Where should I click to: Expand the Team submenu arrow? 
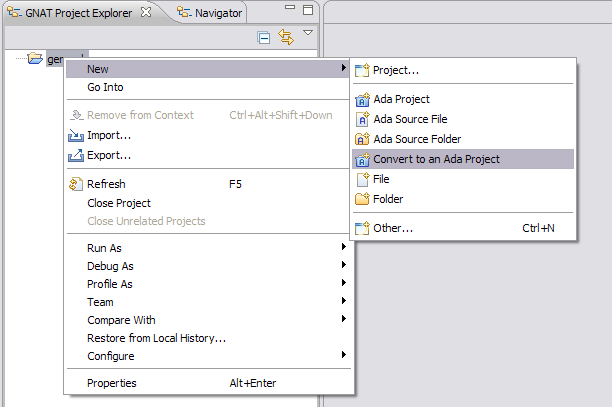click(343, 300)
